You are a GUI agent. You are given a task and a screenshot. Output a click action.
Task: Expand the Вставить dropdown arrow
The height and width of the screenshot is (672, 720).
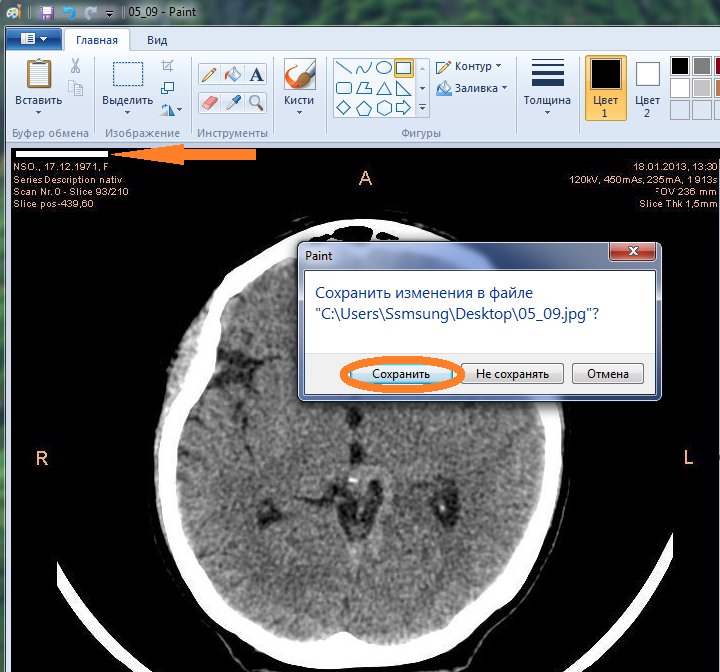[x=39, y=113]
